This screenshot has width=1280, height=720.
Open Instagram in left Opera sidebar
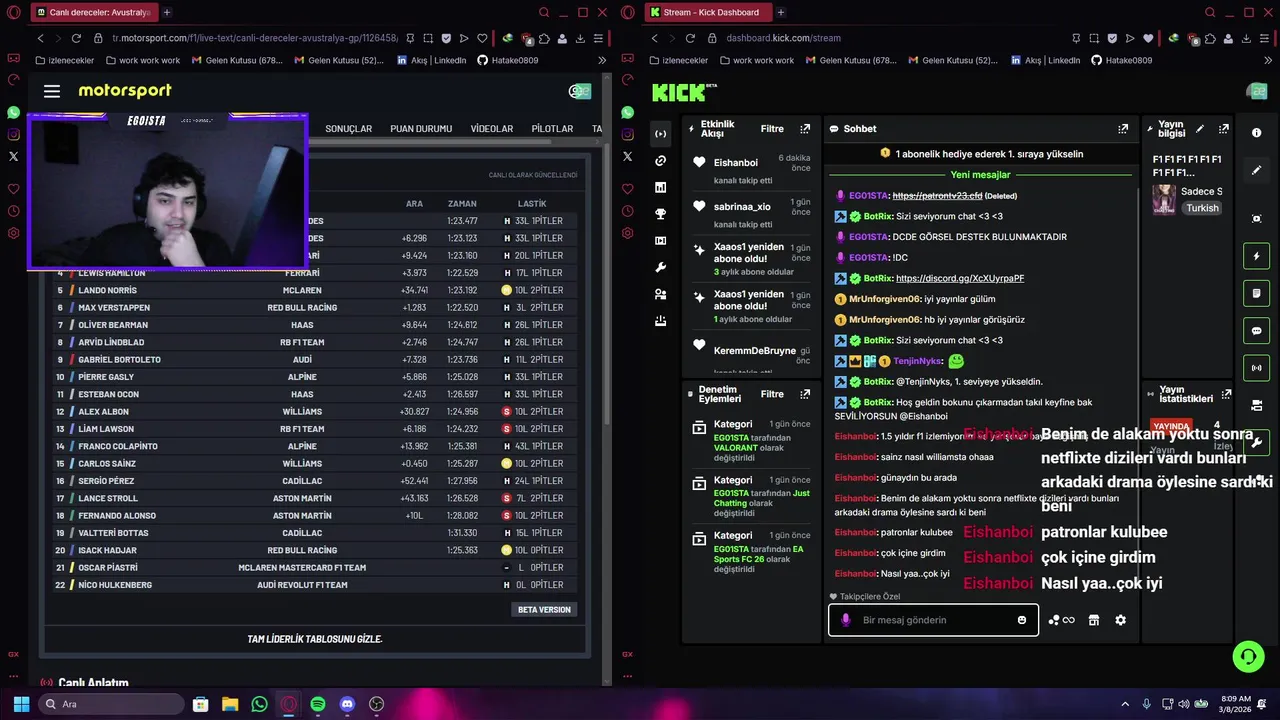(13, 135)
